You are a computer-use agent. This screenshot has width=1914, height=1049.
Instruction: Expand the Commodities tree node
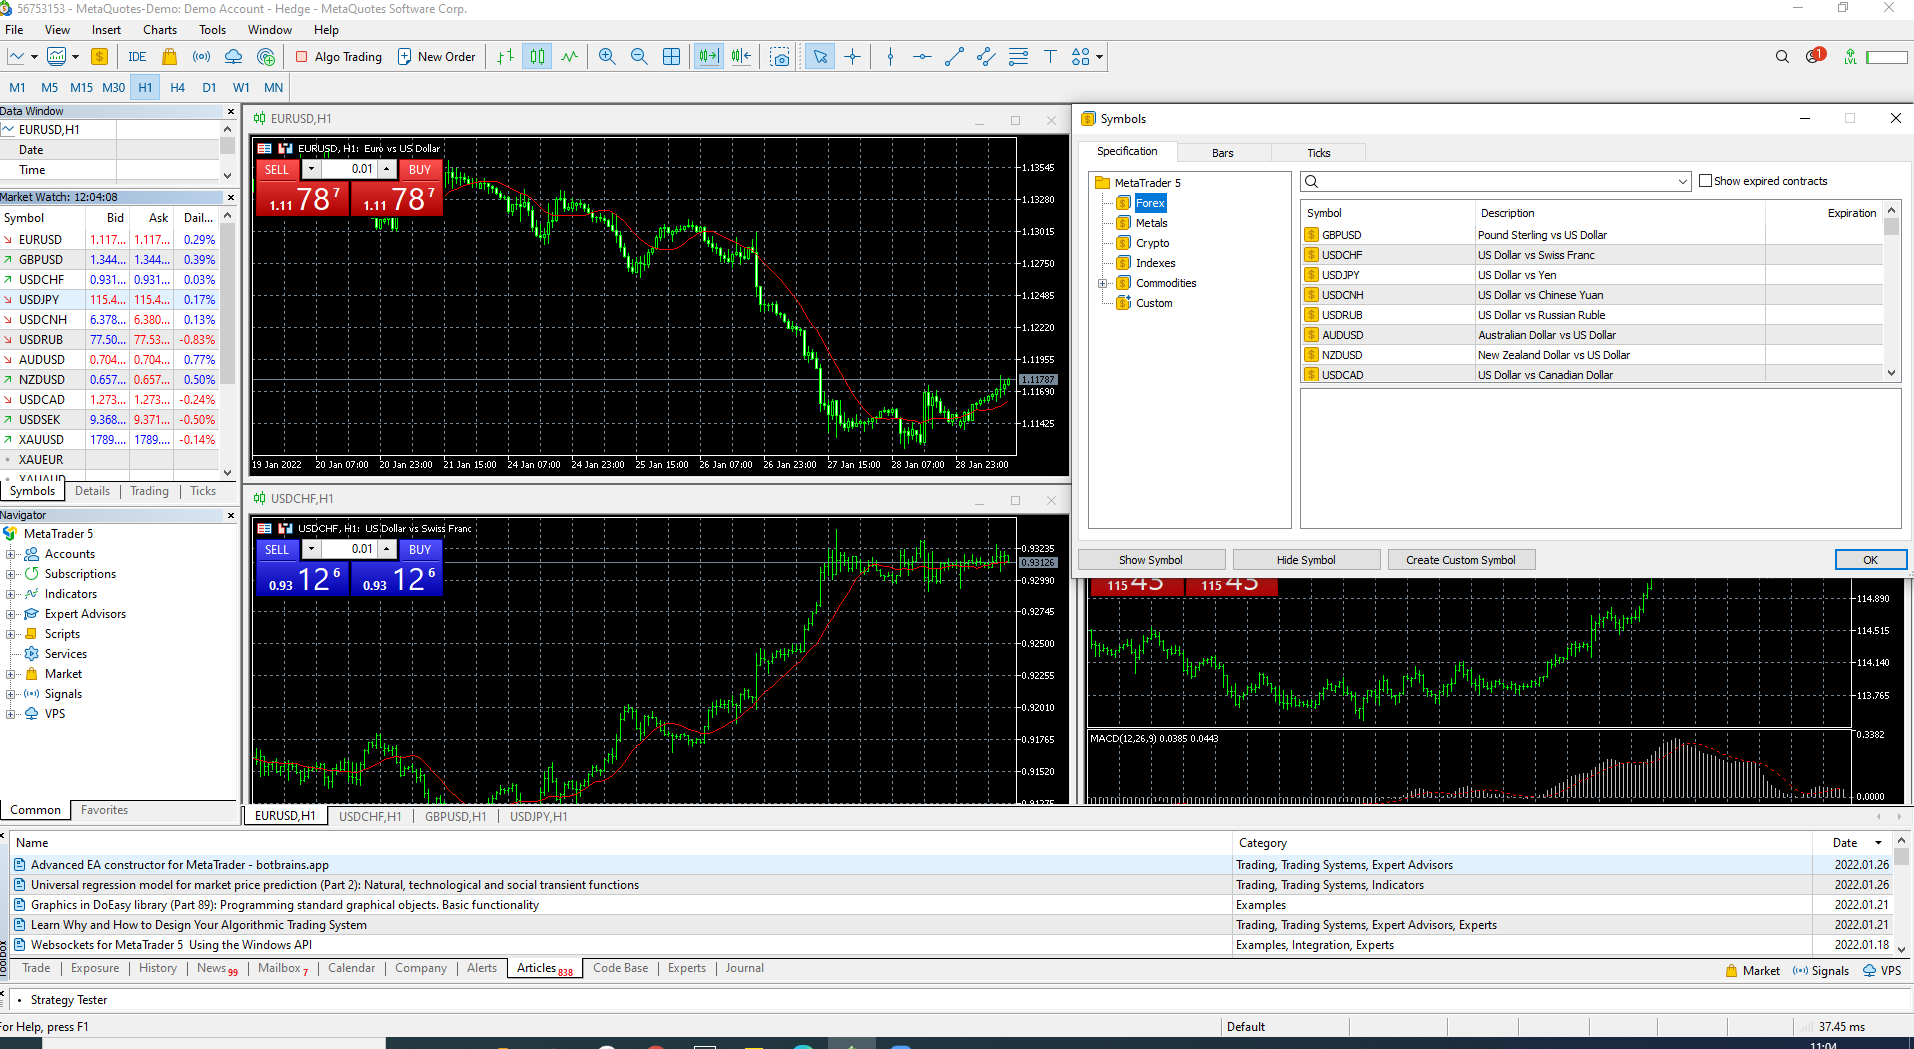[1103, 283]
